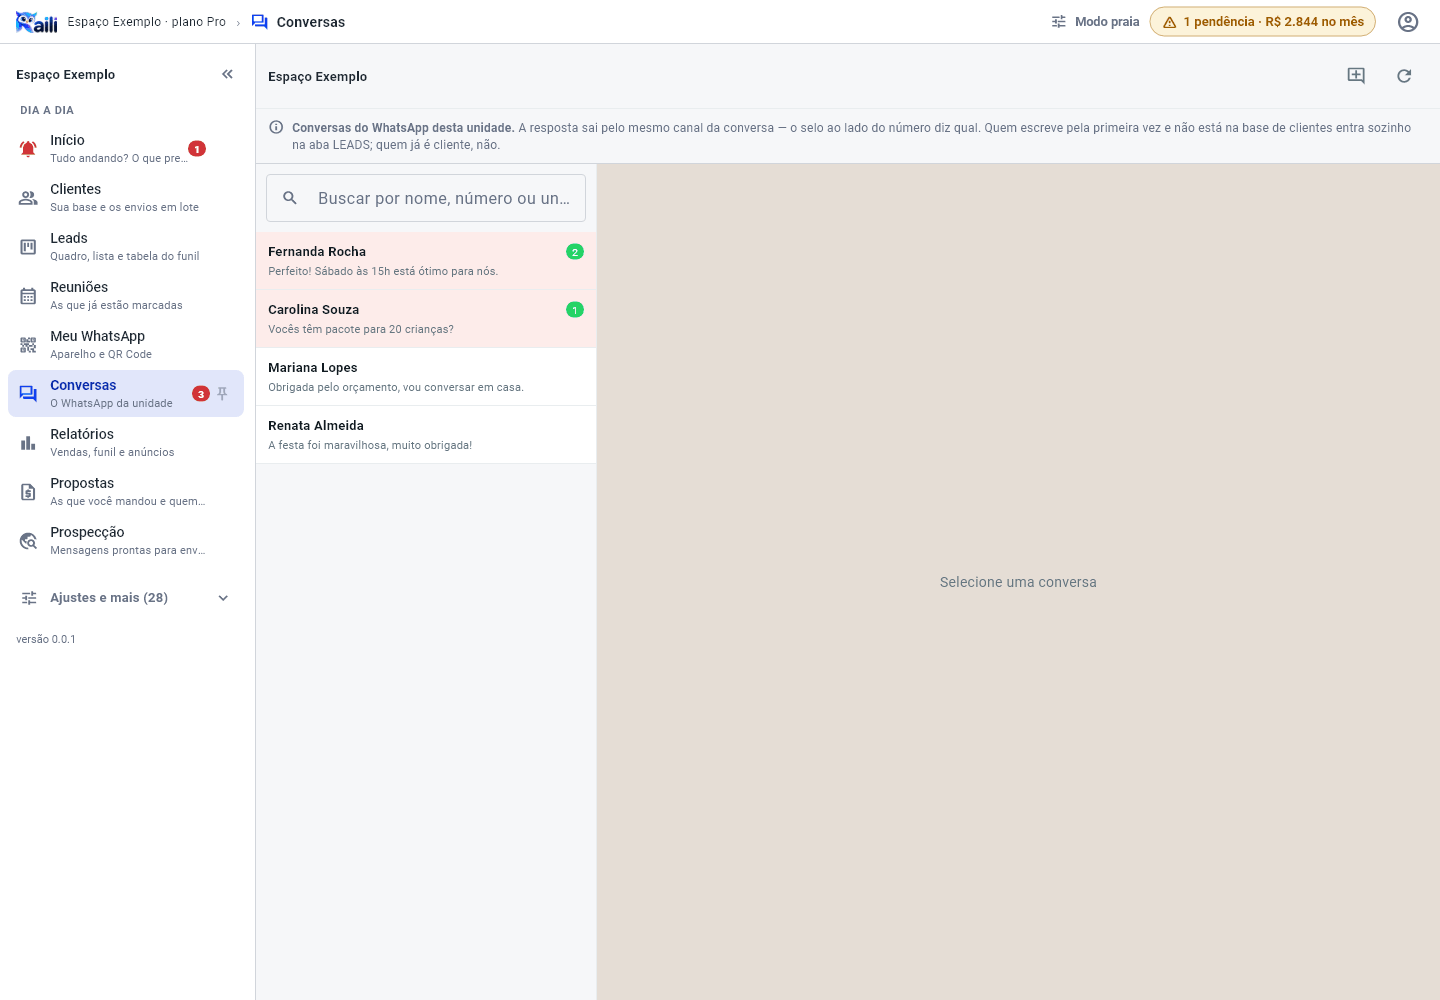Click the new conversation plus icon
The width and height of the screenshot is (1440, 1000).
coord(1356,76)
